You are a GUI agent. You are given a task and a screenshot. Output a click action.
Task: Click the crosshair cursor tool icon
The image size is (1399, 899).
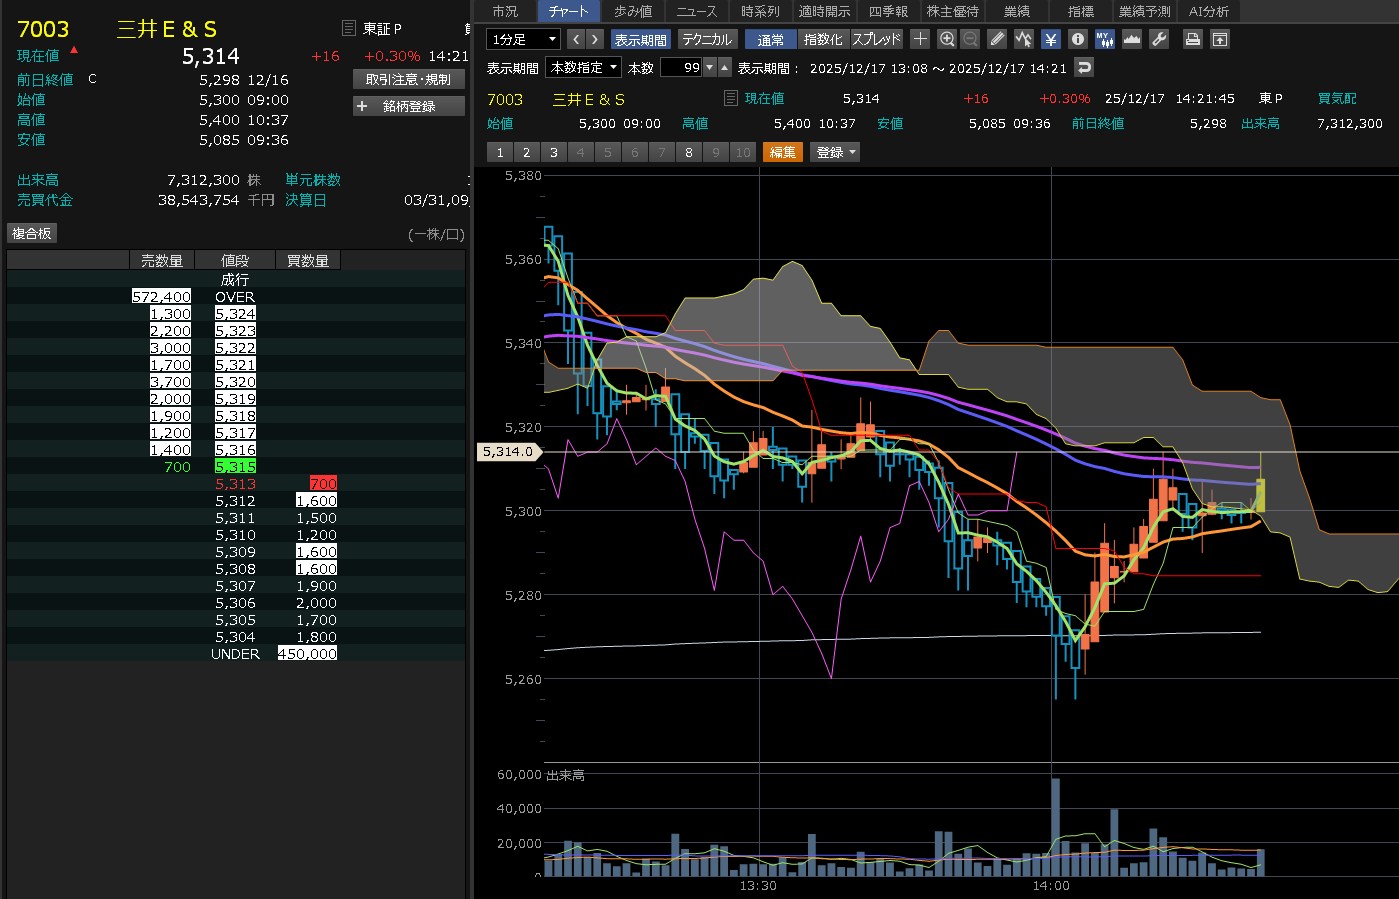pos(920,39)
